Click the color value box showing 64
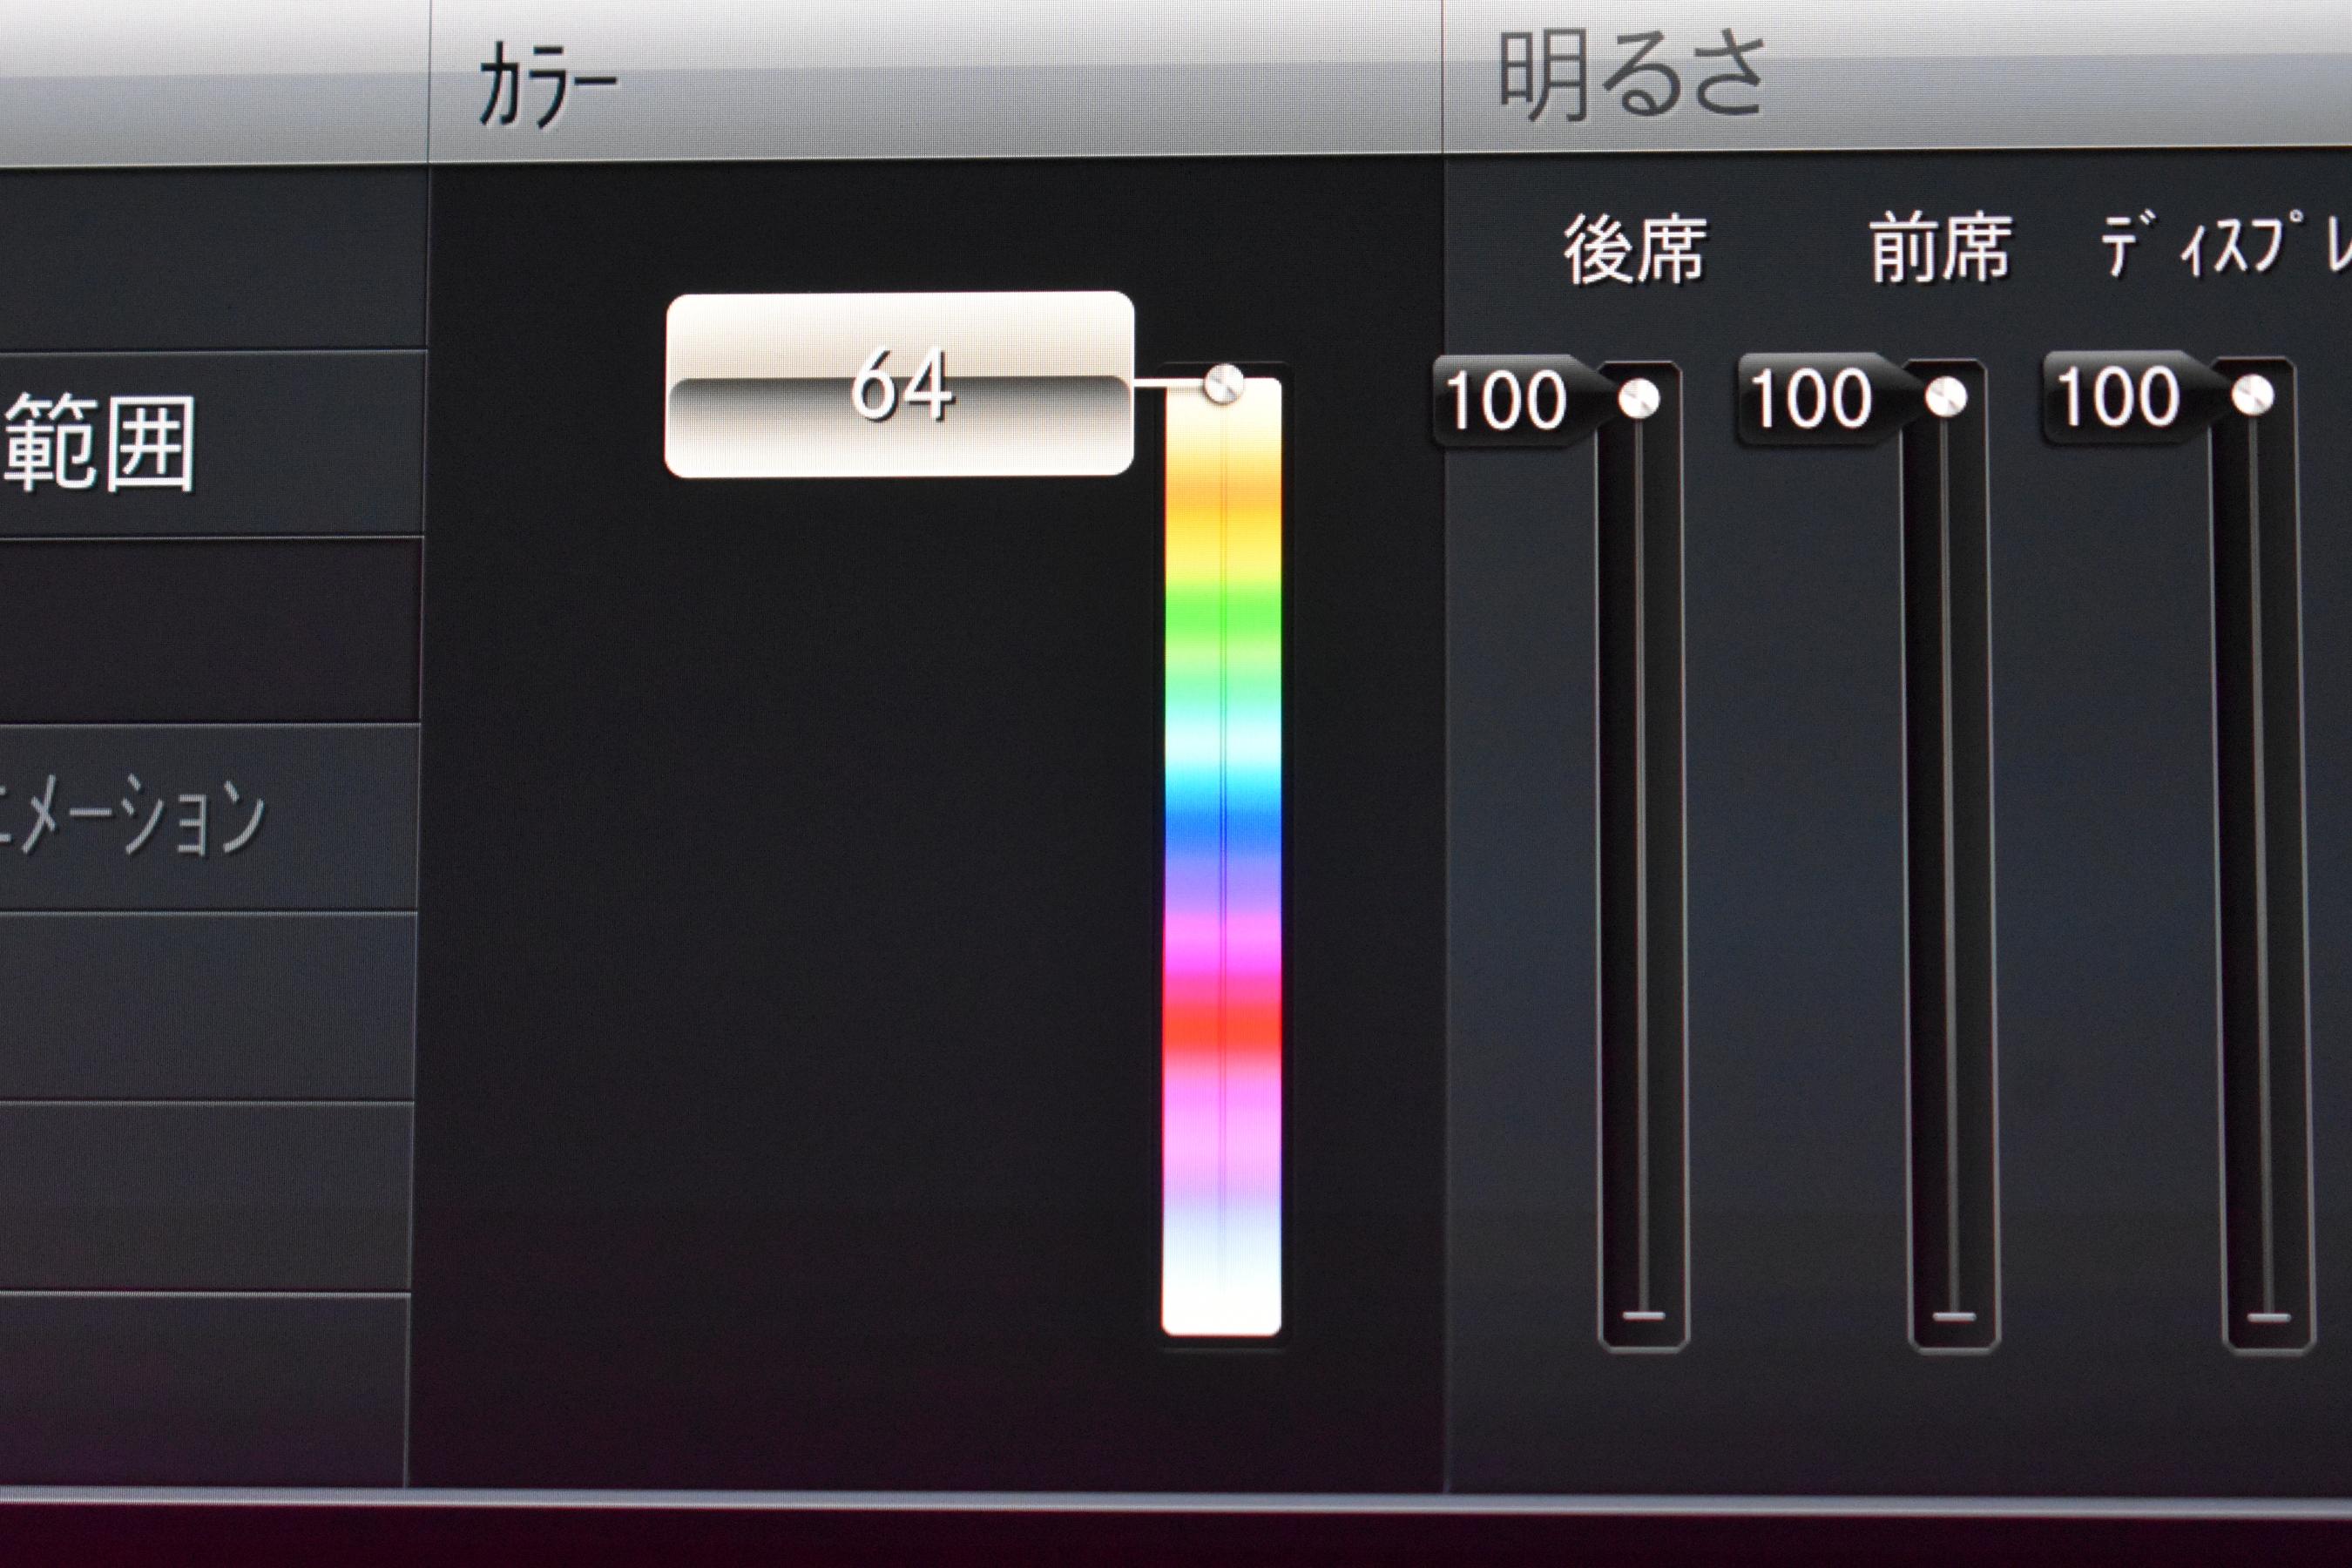The image size is (2352, 1568). [x=899, y=384]
